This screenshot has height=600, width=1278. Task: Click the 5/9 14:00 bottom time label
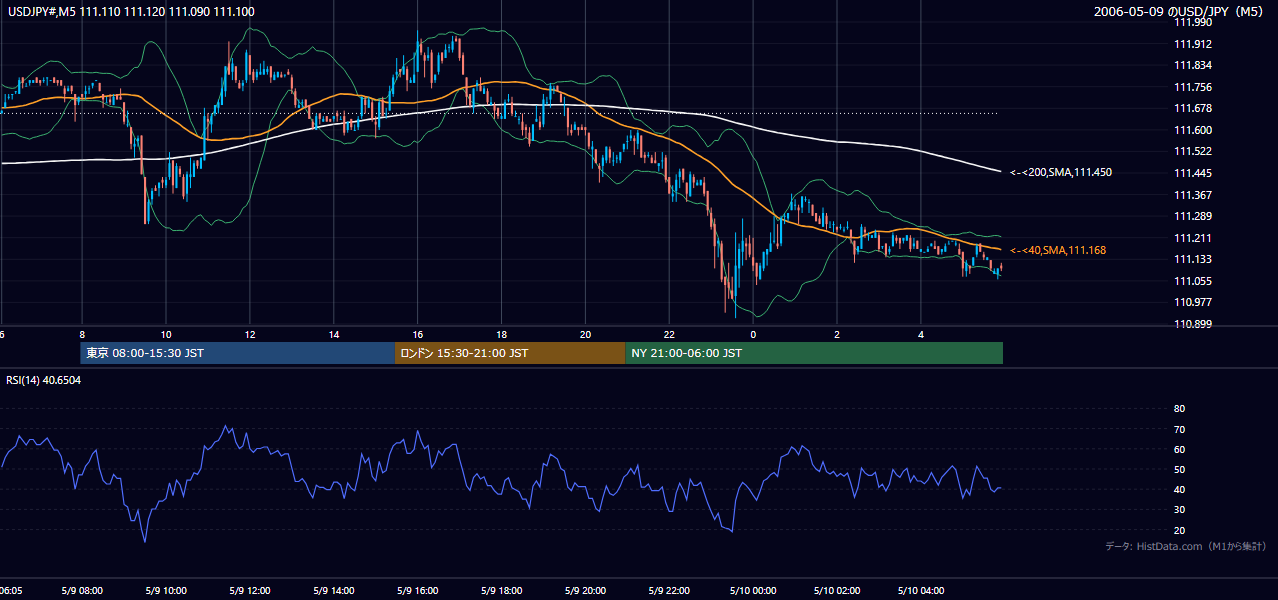pyautogui.click(x=334, y=591)
